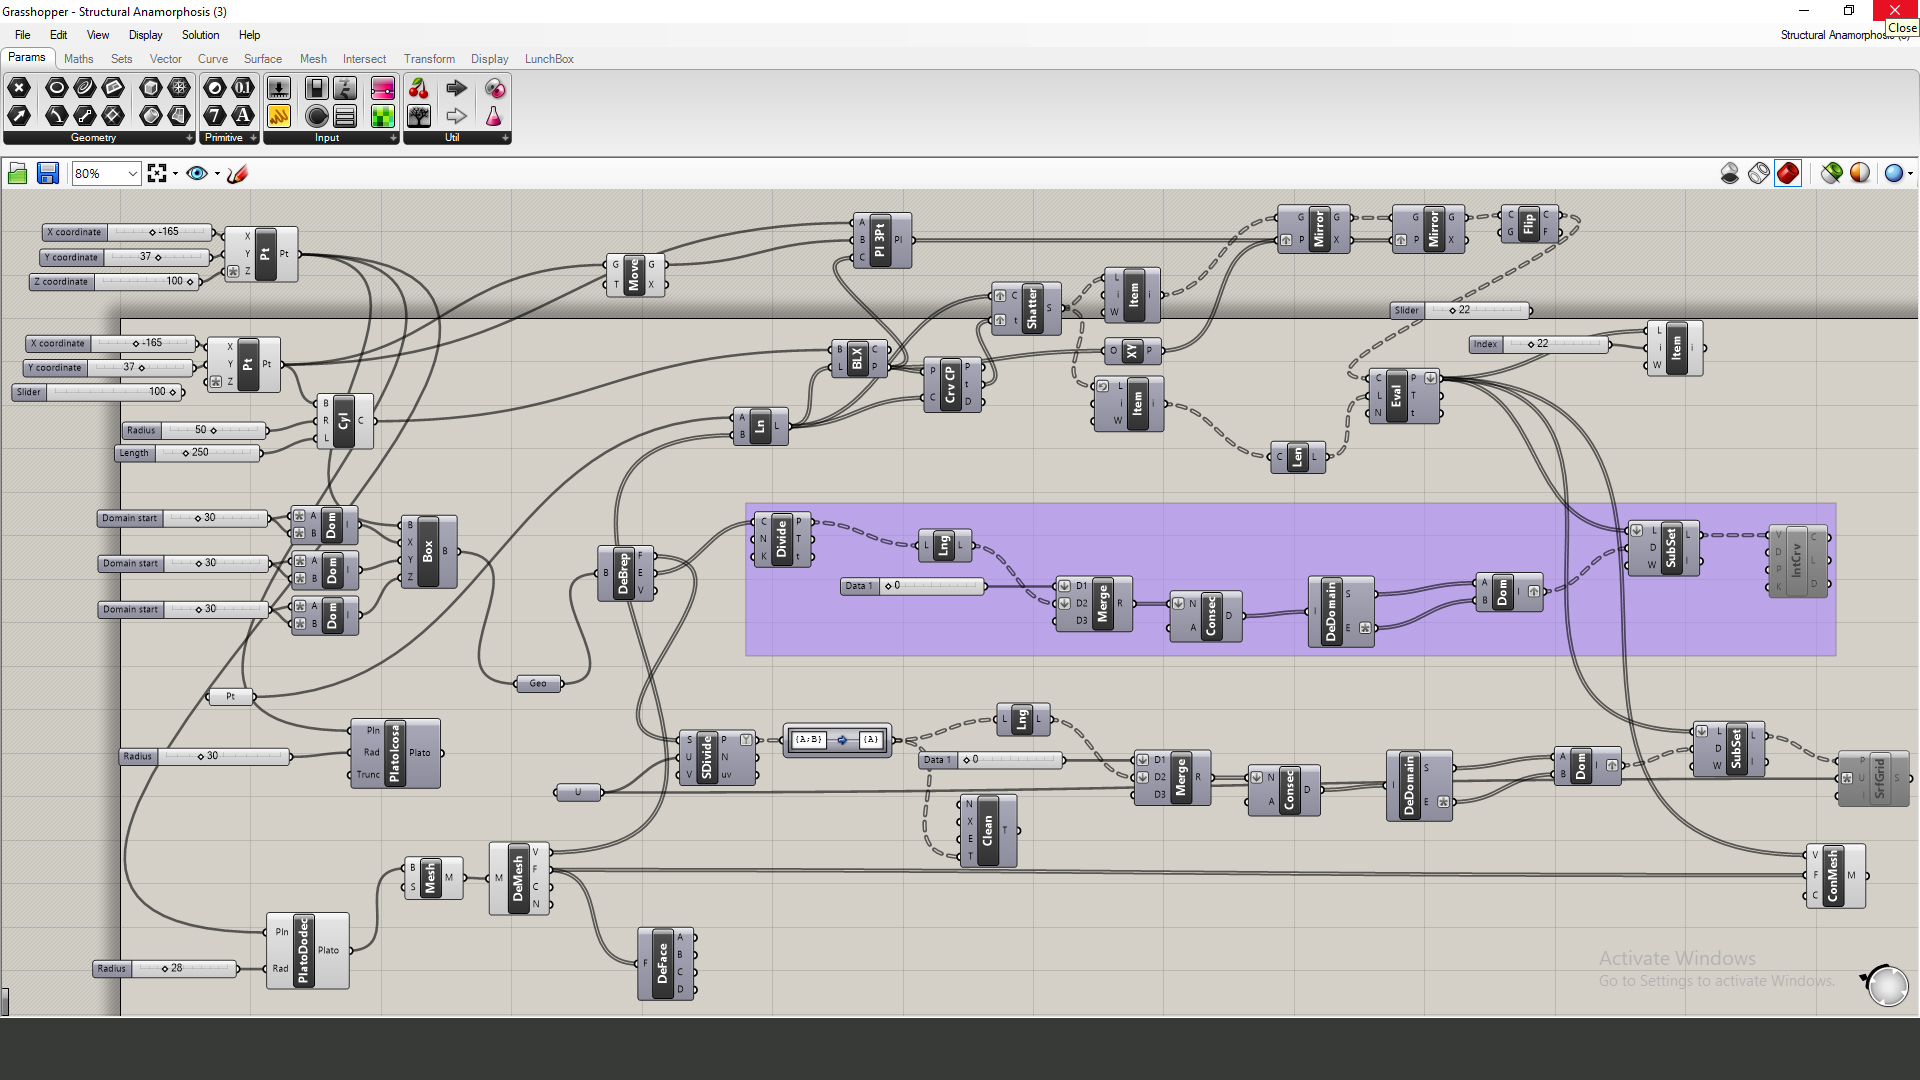The height and width of the screenshot is (1080, 1920).
Task: Select the tree Data Dam util icon
Action: [419, 116]
